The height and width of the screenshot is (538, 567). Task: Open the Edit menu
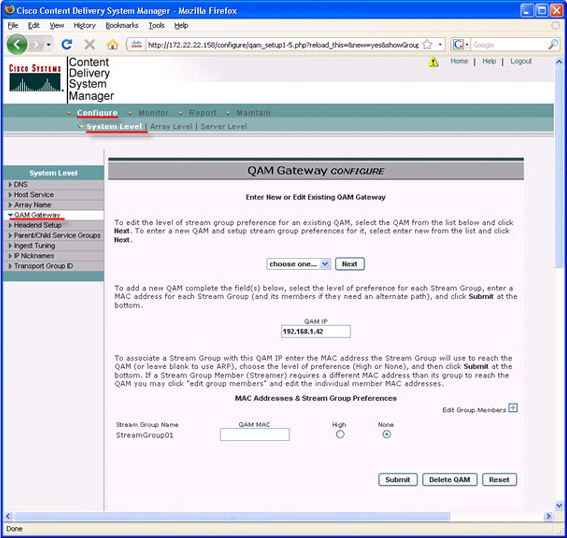click(x=34, y=25)
